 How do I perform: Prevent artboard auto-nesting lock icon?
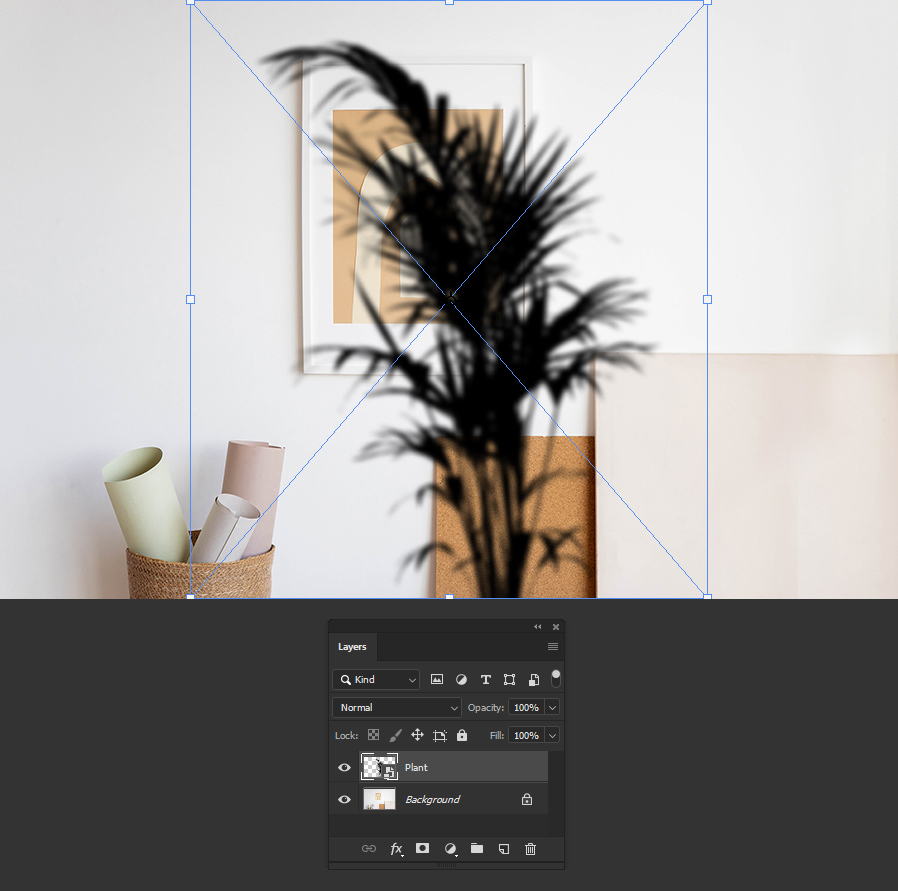(x=440, y=735)
